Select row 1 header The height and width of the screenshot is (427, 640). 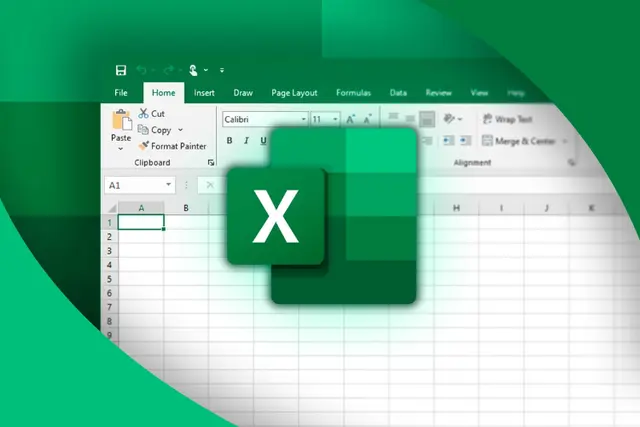coord(109,222)
